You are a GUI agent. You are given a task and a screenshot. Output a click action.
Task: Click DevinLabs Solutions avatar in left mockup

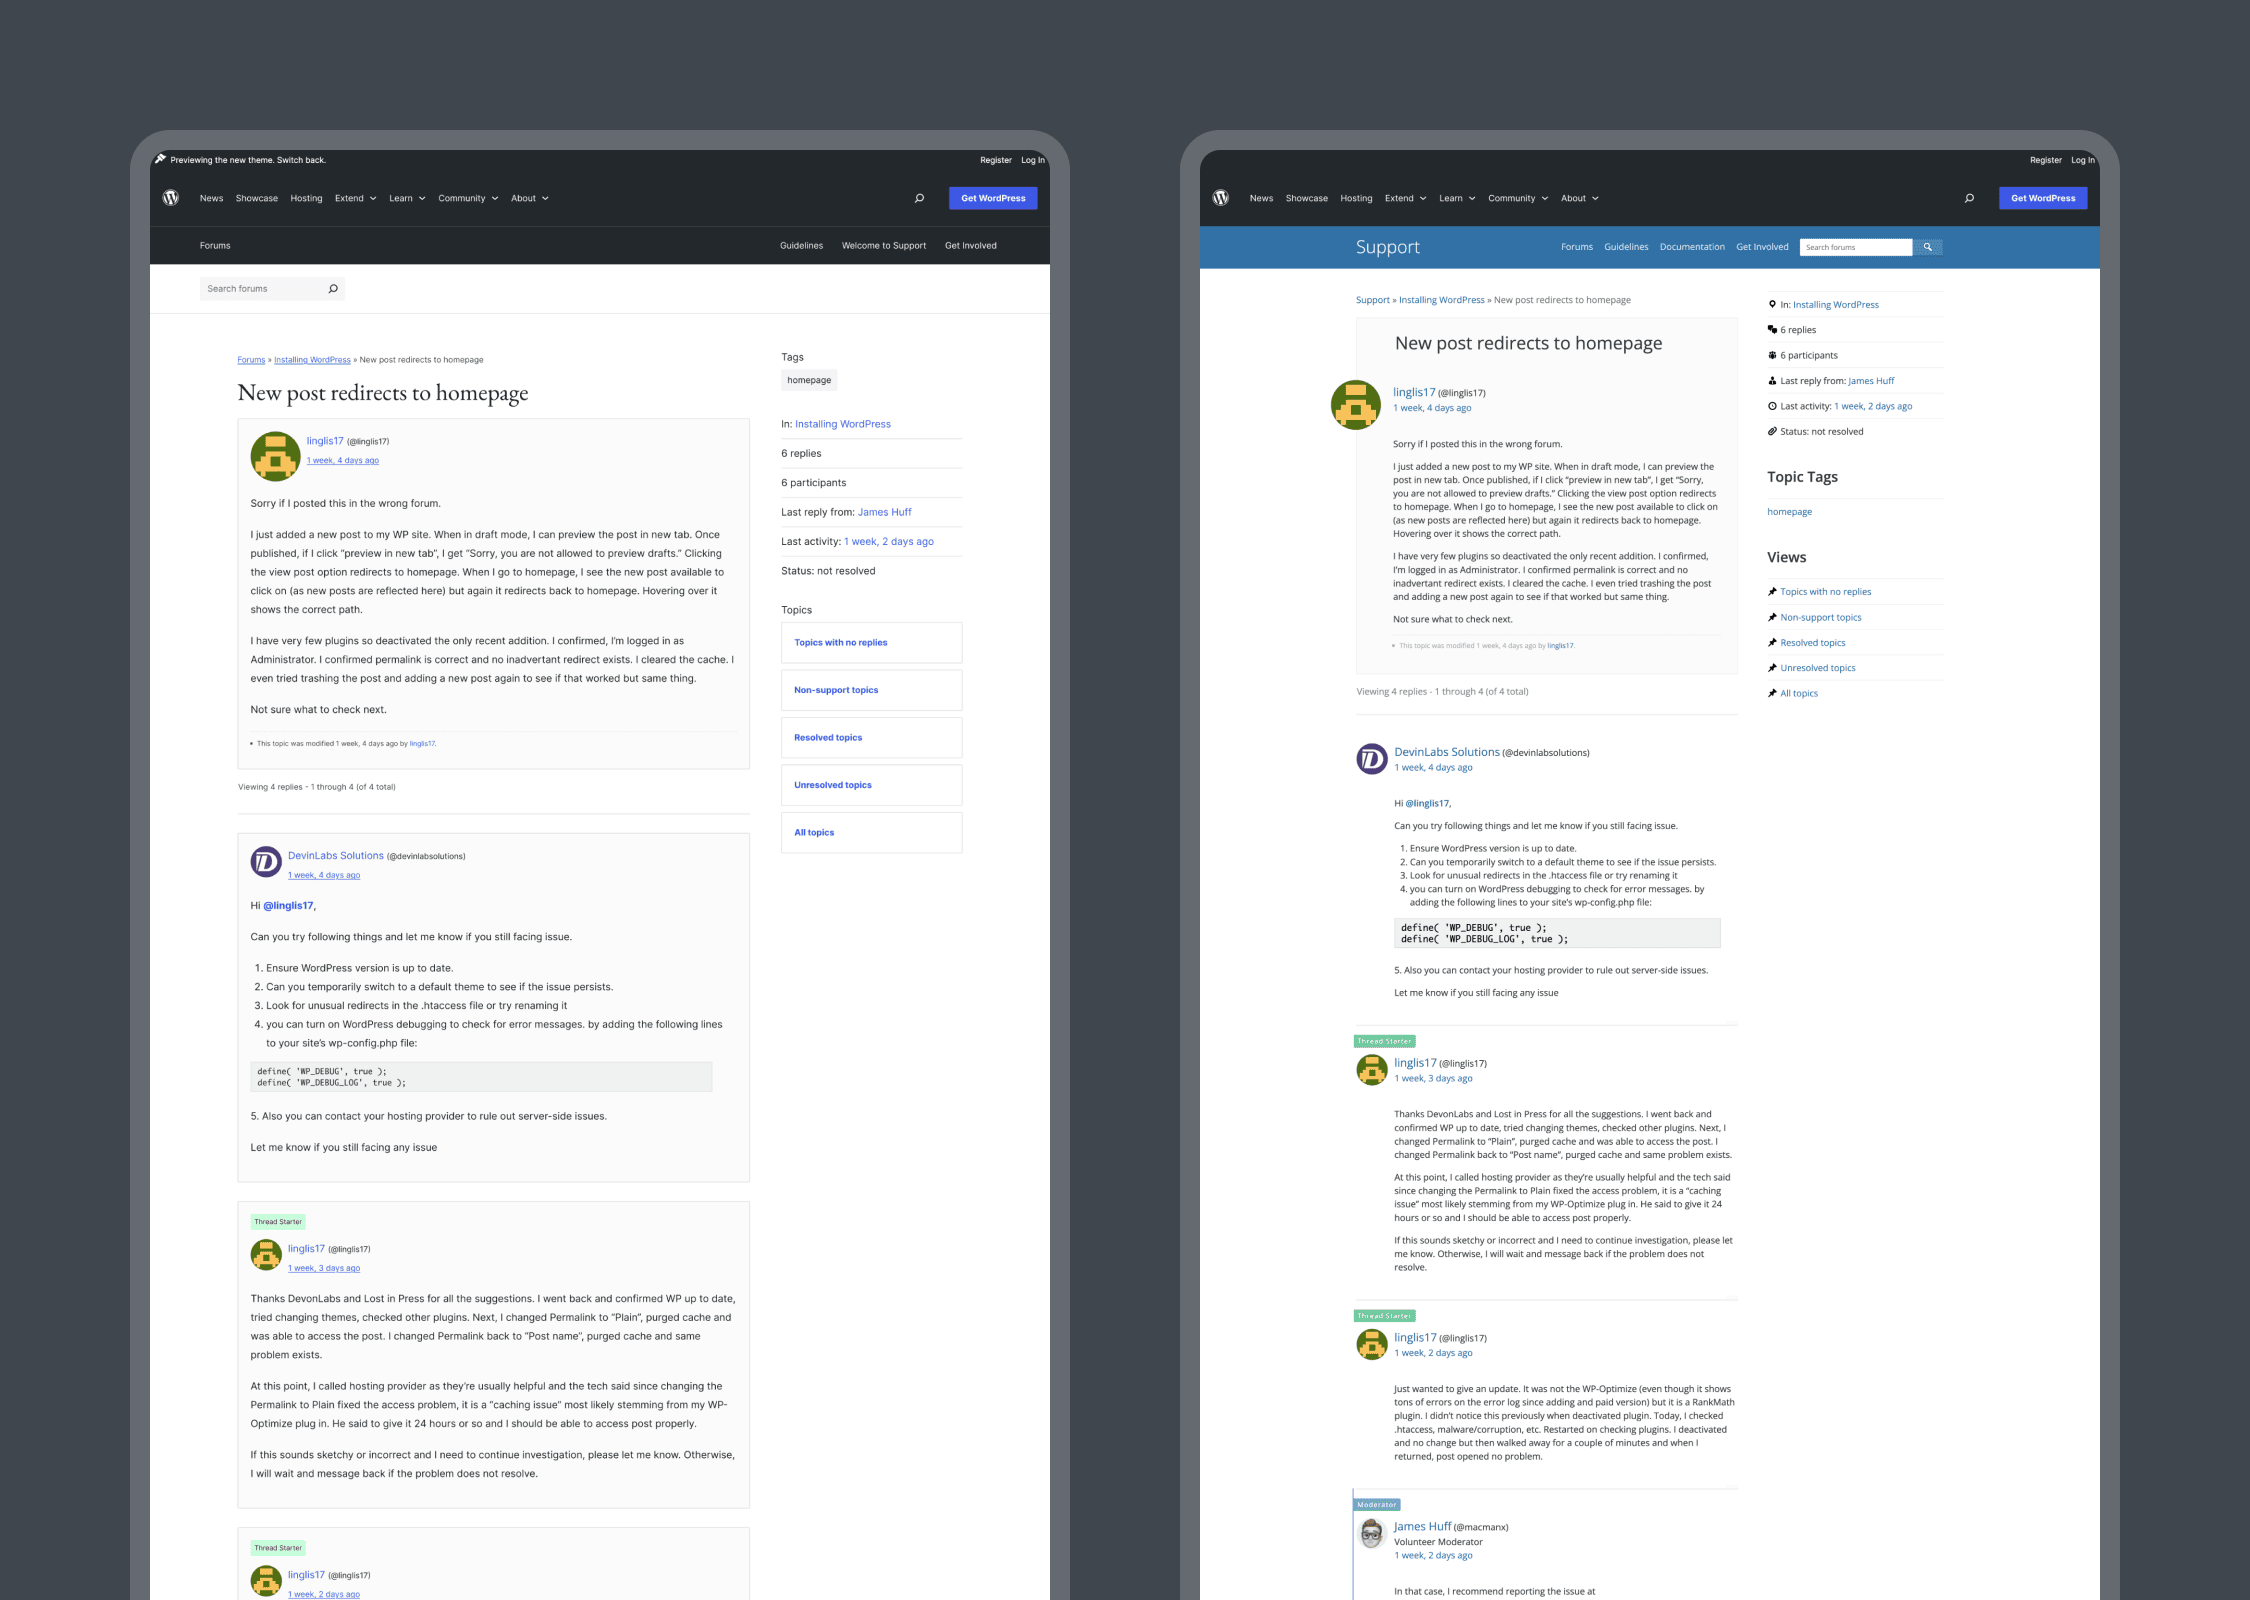[x=266, y=862]
